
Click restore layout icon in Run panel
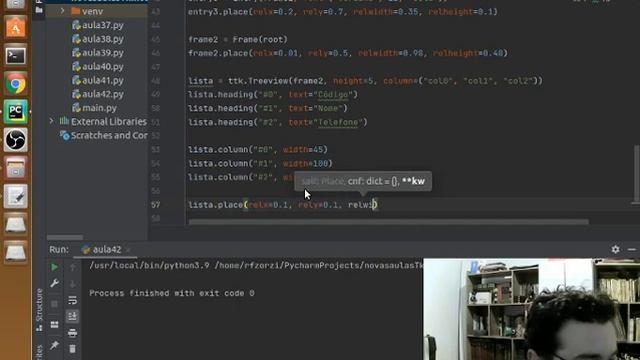pos(54,325)
